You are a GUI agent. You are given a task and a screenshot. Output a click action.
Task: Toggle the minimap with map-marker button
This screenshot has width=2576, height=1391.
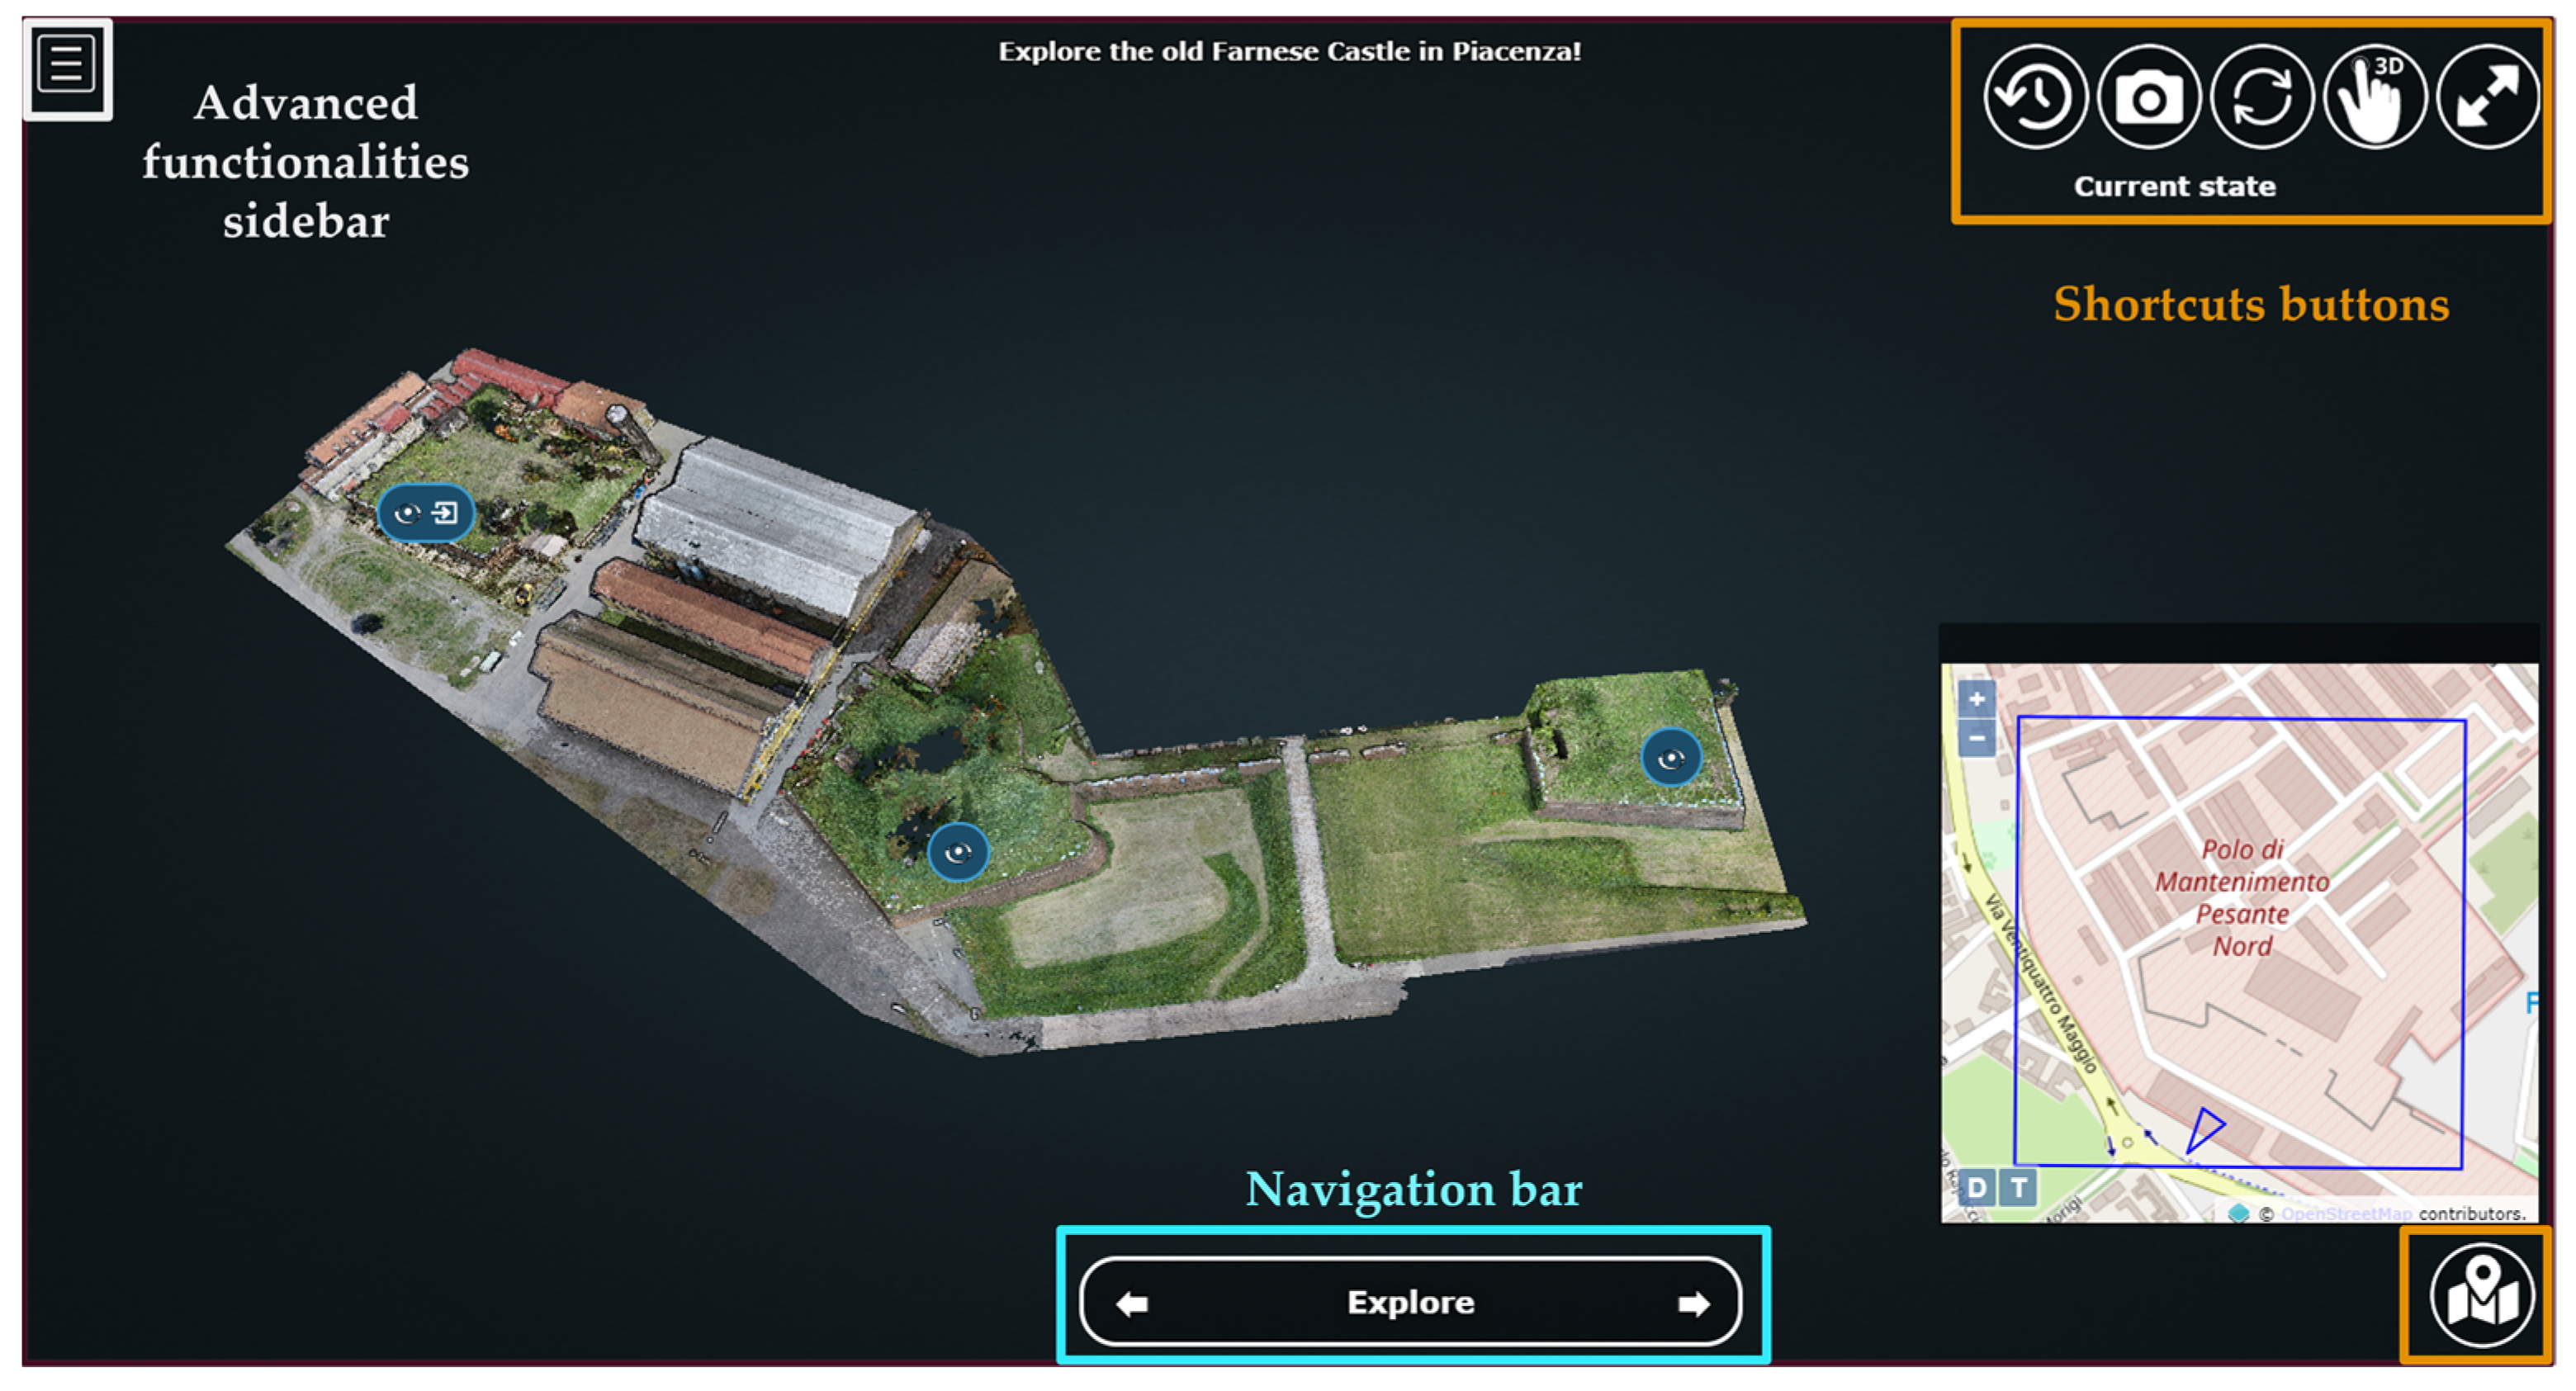2481,1296
